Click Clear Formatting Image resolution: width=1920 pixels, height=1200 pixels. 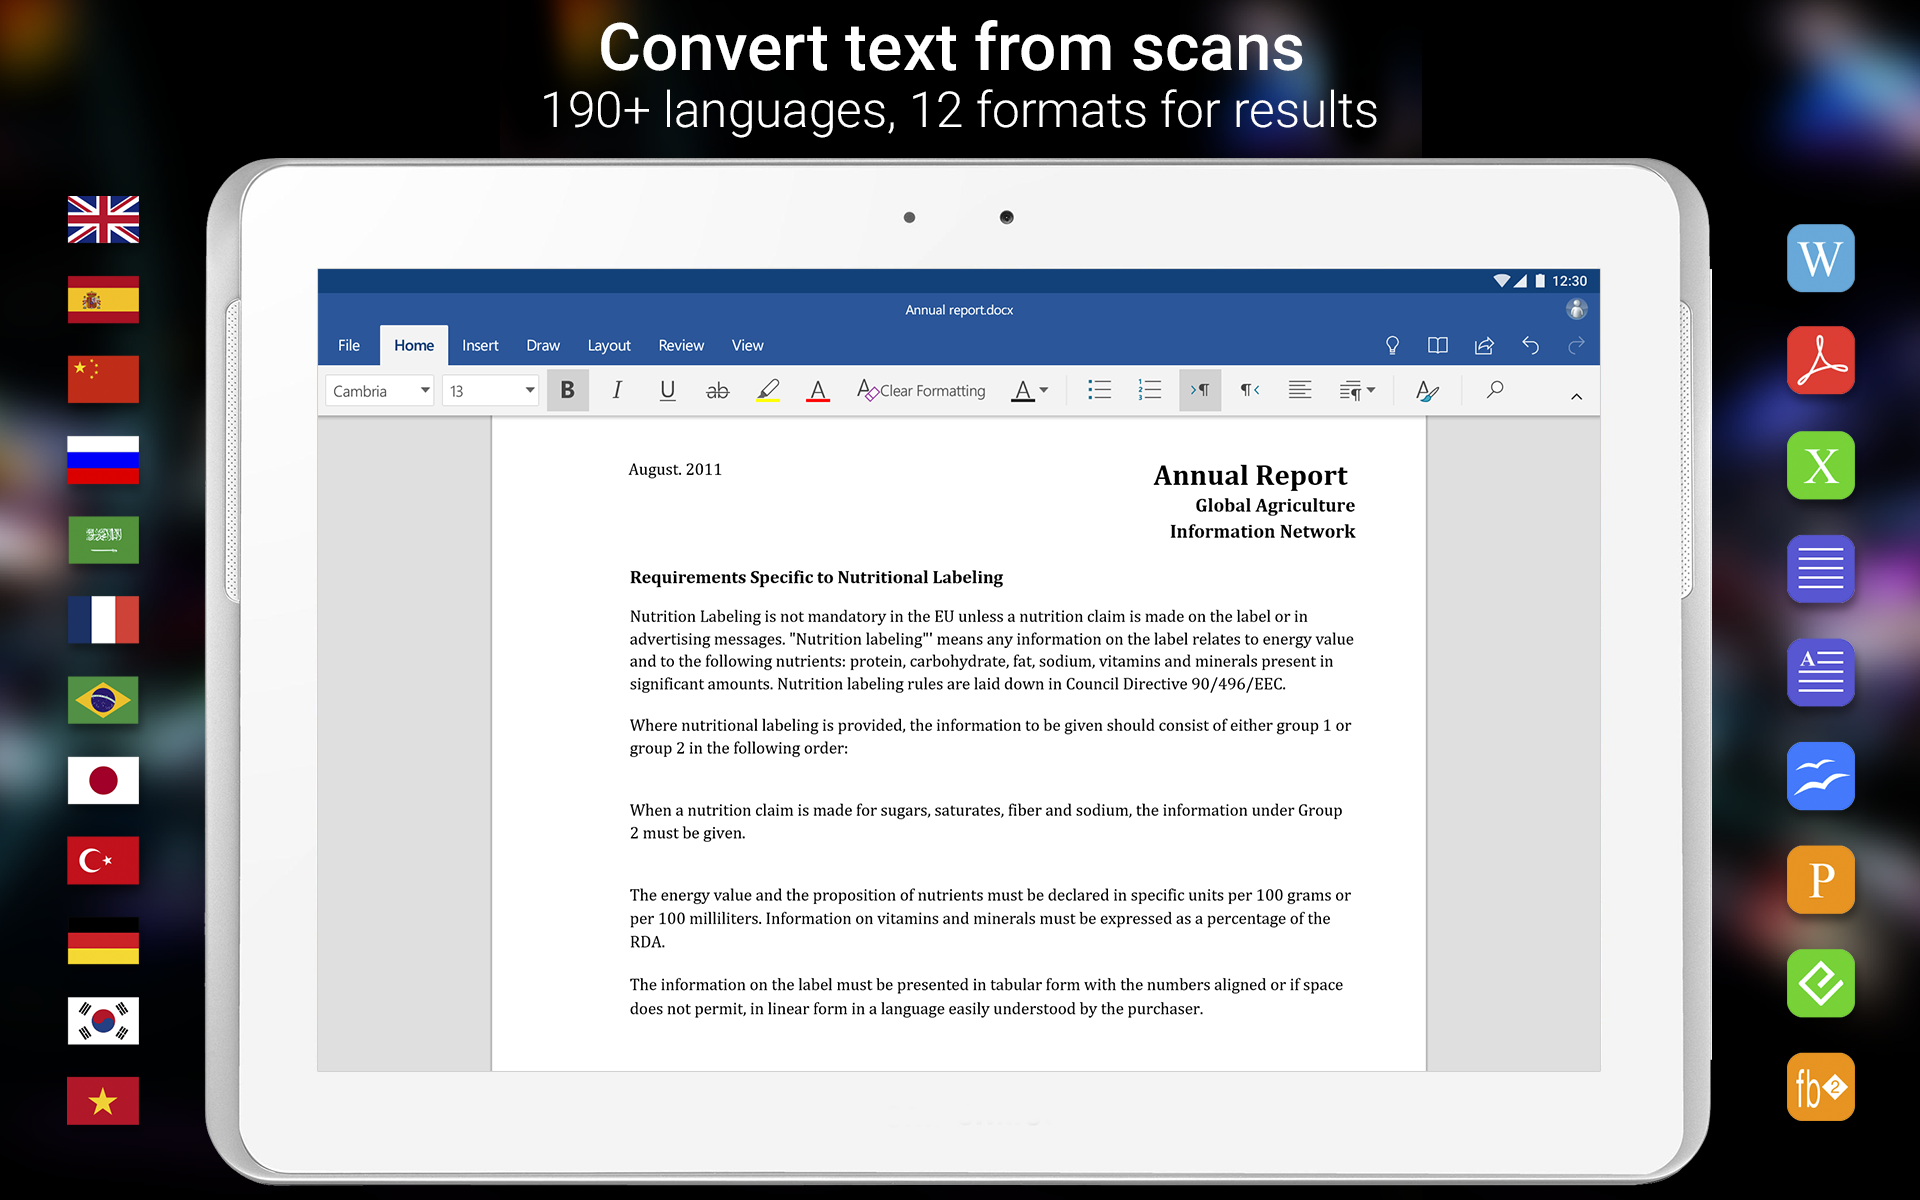(x=921, y=390)
